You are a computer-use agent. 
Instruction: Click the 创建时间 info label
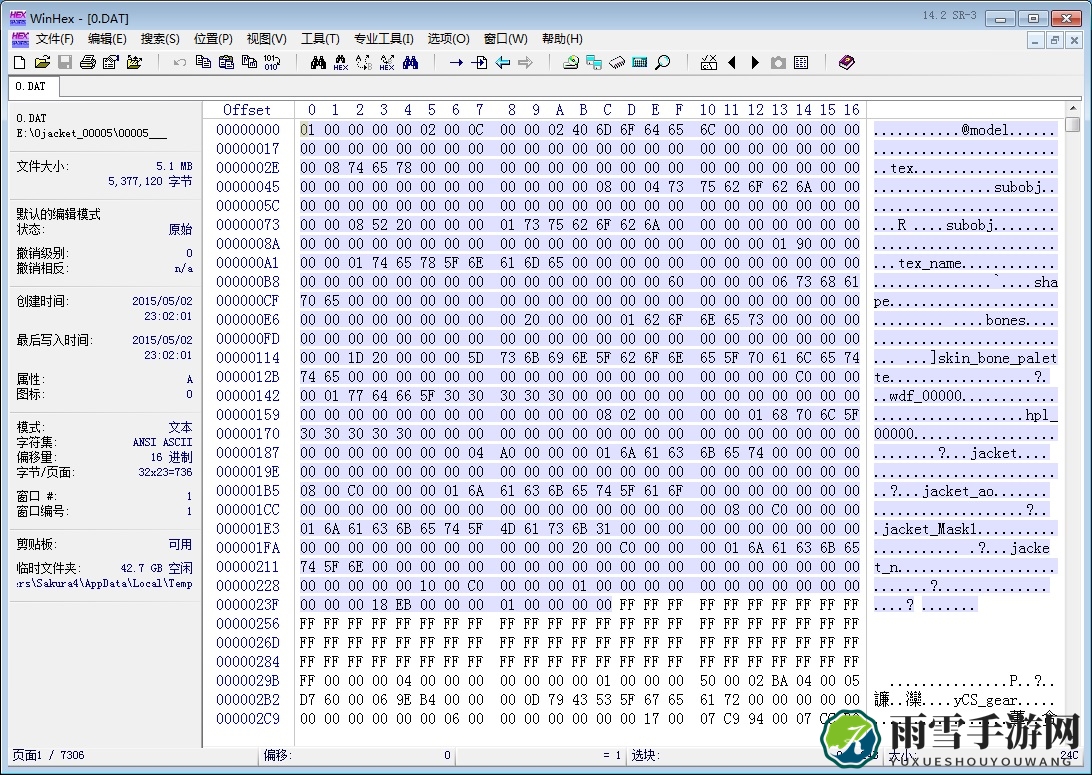[x=42, y=302]
